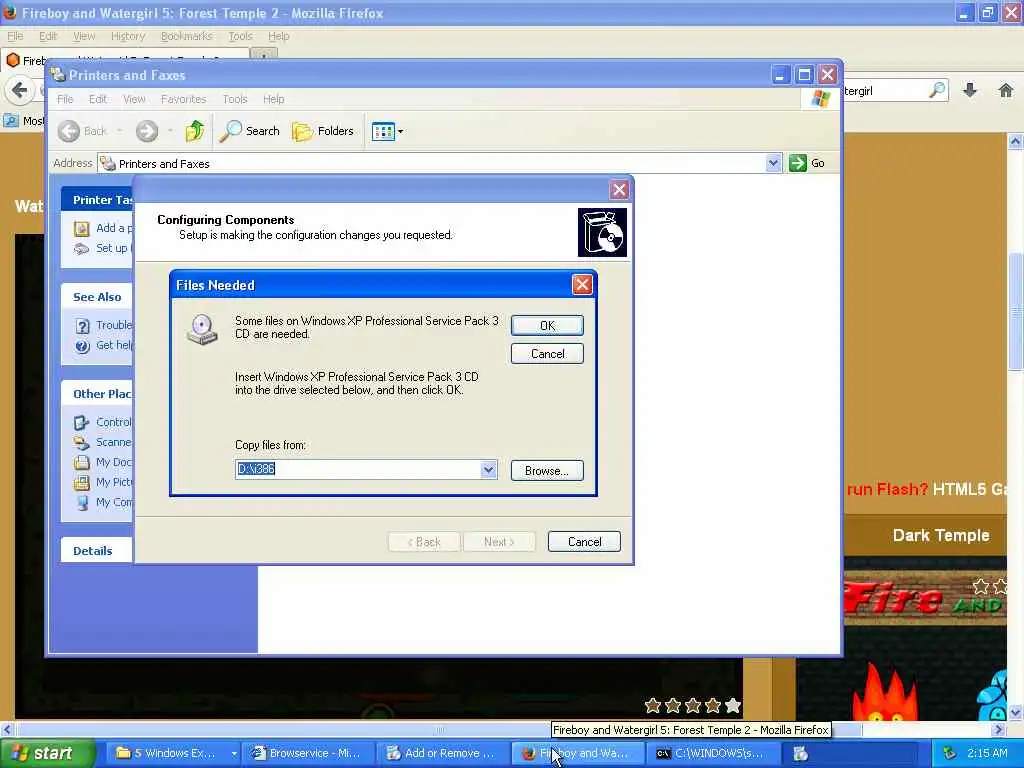Click the D:\i386 path field
Screen dimensions: 1024x768
click(358, 469)
